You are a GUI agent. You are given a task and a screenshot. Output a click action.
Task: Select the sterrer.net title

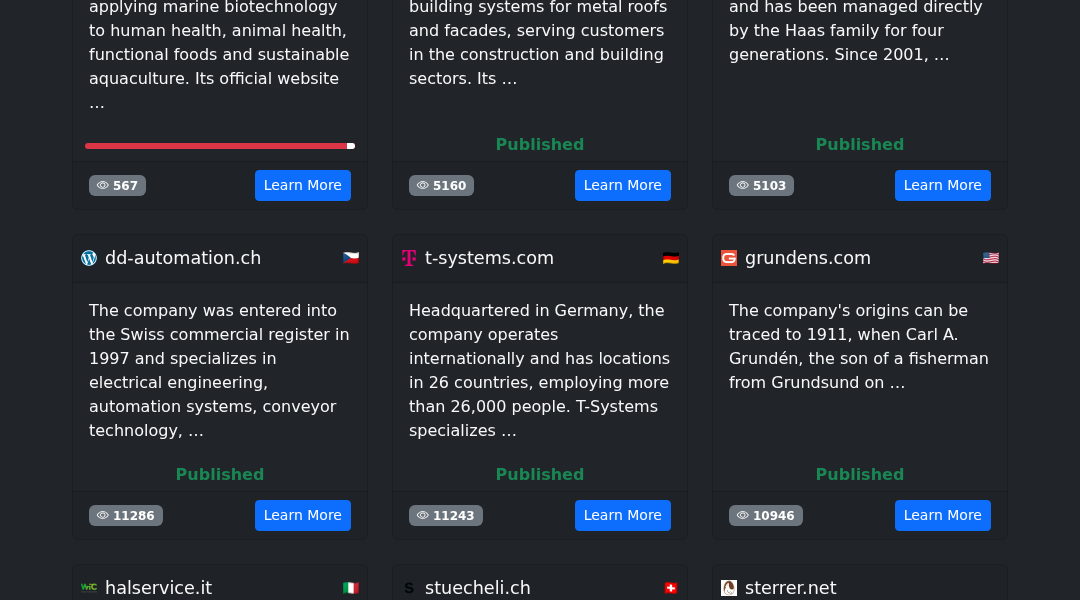[791, 588]
